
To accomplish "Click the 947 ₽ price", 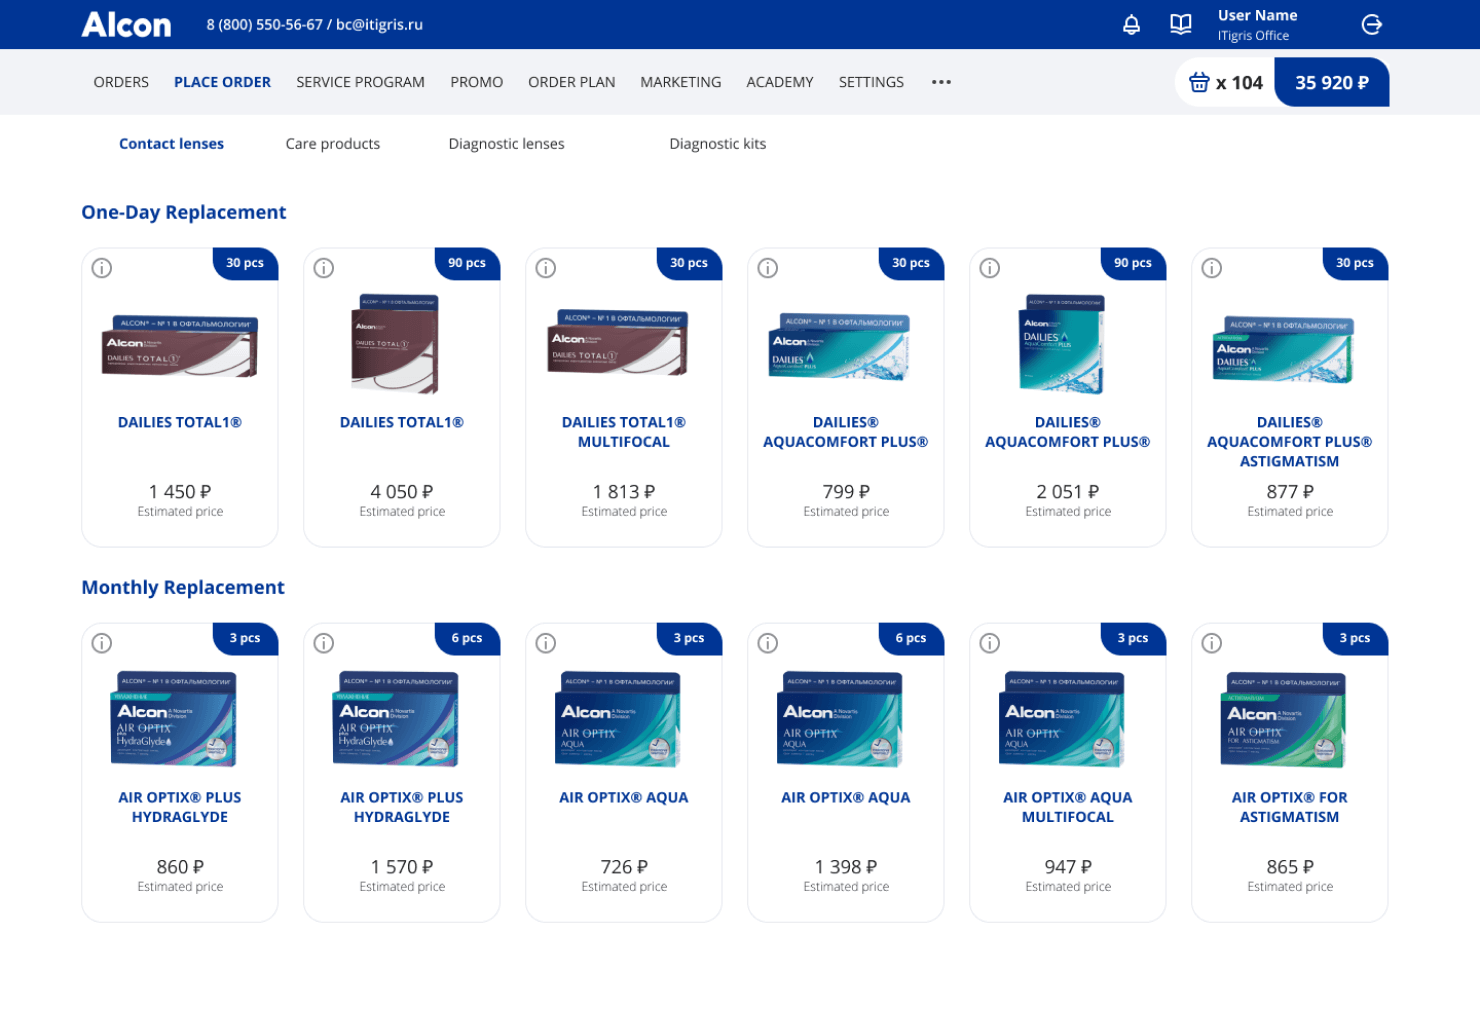I will point(1068,867).
